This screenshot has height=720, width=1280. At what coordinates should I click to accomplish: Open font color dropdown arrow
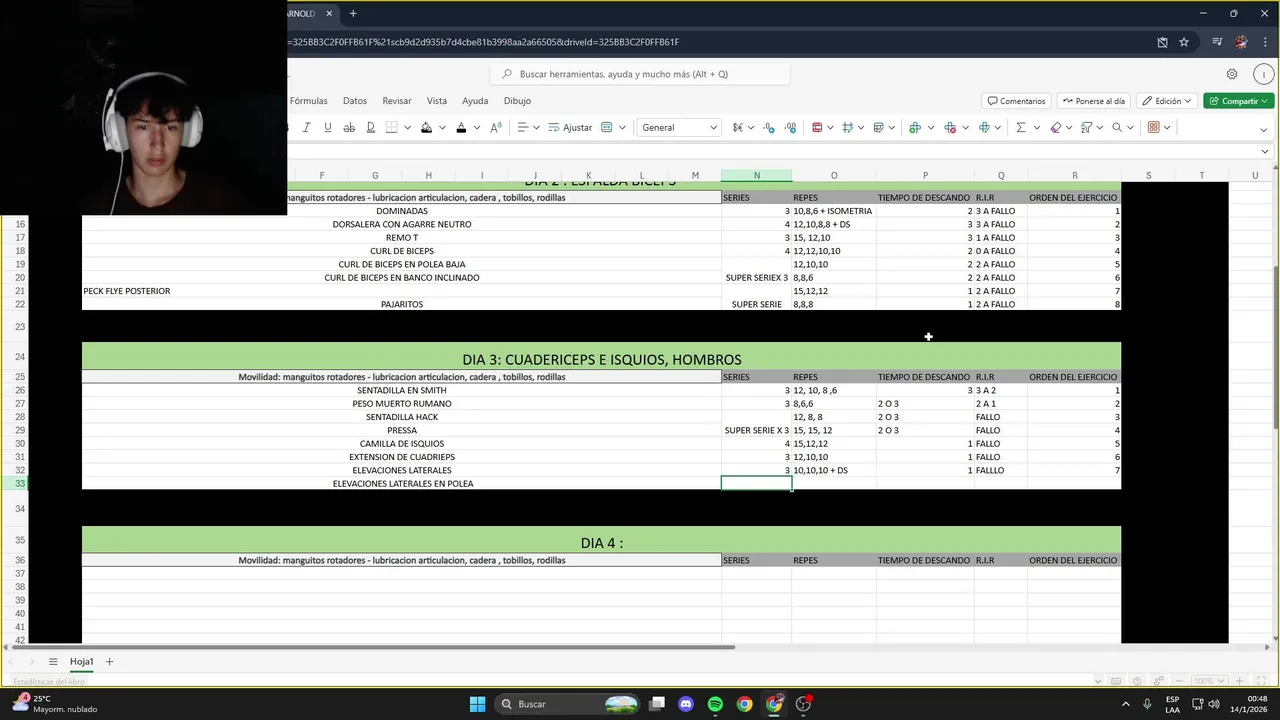click(476, 128)
